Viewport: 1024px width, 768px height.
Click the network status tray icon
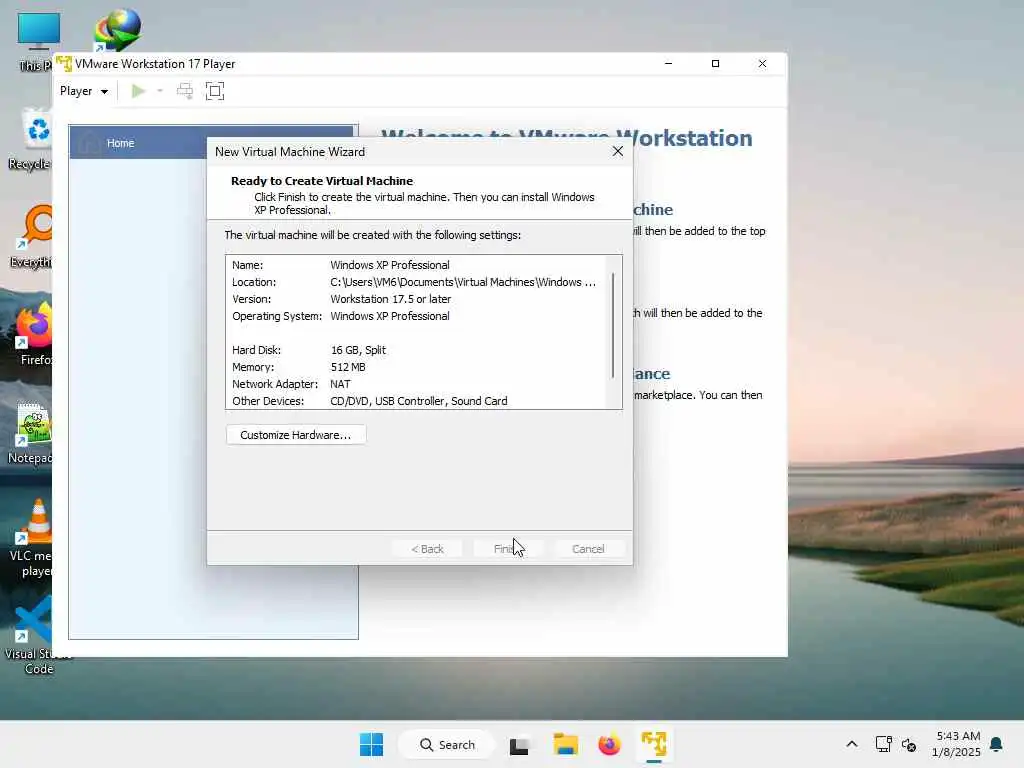[883, 744]
